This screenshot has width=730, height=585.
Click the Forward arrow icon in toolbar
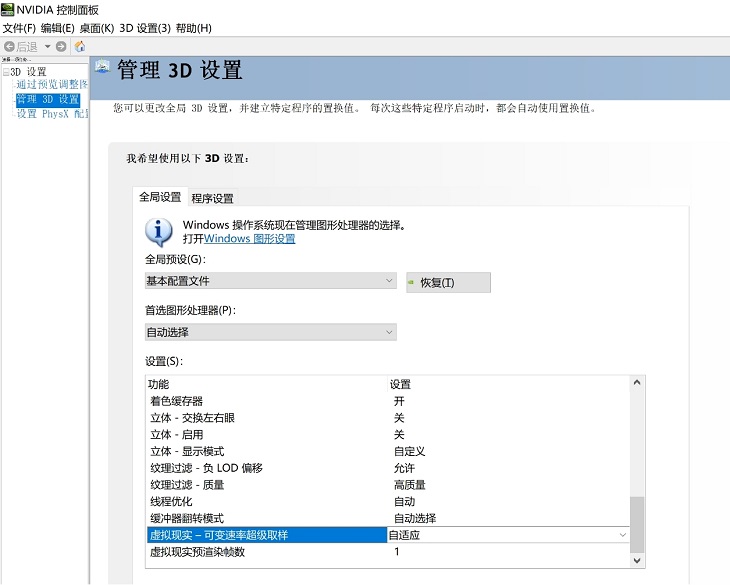point(61,46)
